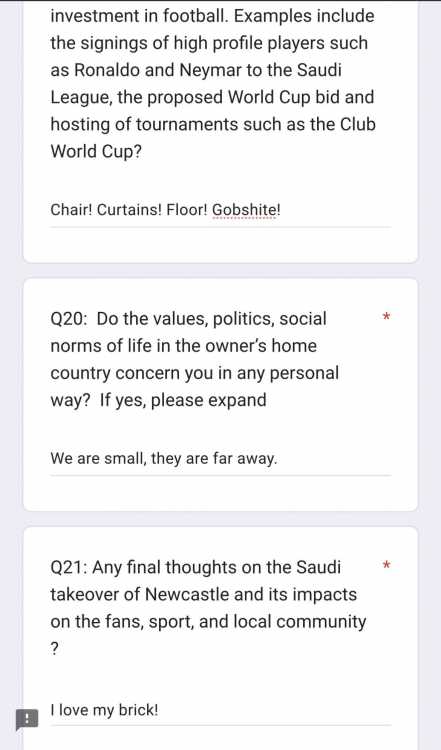Click "If yes, please expand" in Q20
Image resolution: width=441 pixels, height=750 pixels.
(183, 400)
